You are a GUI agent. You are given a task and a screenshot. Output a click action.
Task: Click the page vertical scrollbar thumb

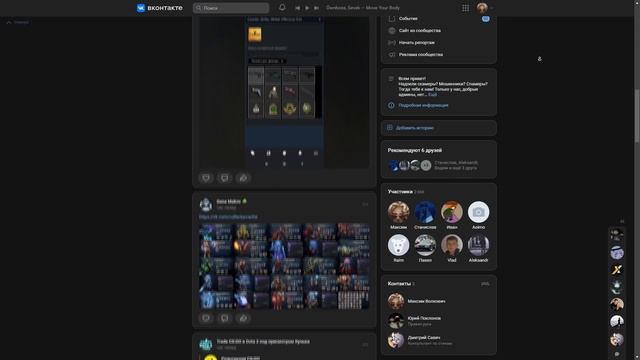click(637, 116)
